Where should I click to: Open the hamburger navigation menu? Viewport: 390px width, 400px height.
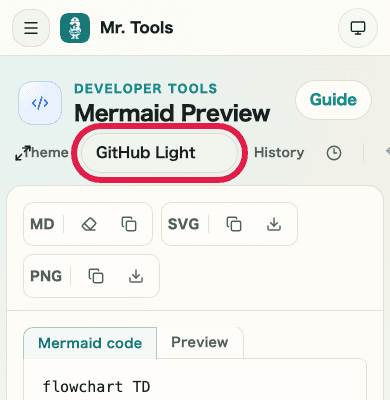(x=31, y=28)
